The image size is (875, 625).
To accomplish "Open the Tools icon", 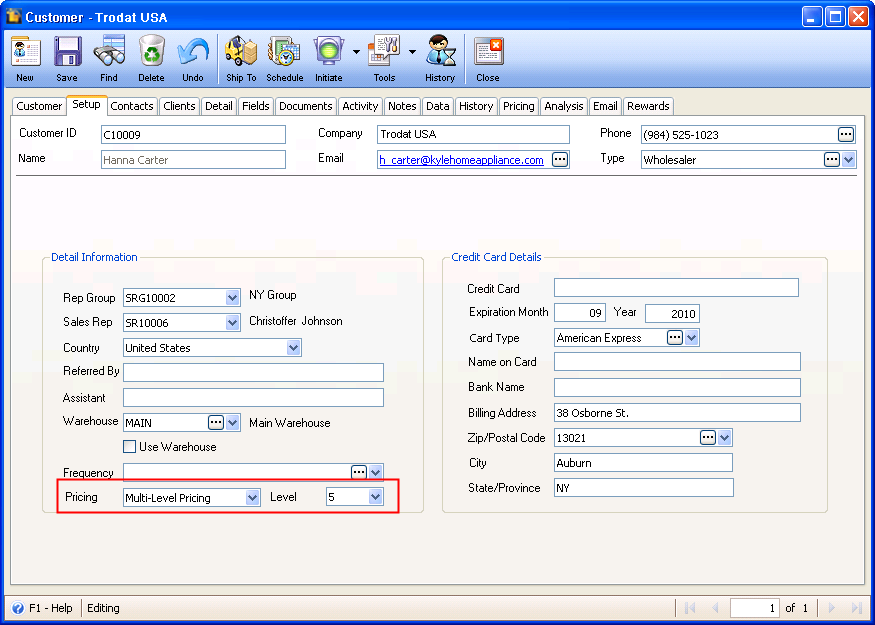I will (x=384, y=52).
